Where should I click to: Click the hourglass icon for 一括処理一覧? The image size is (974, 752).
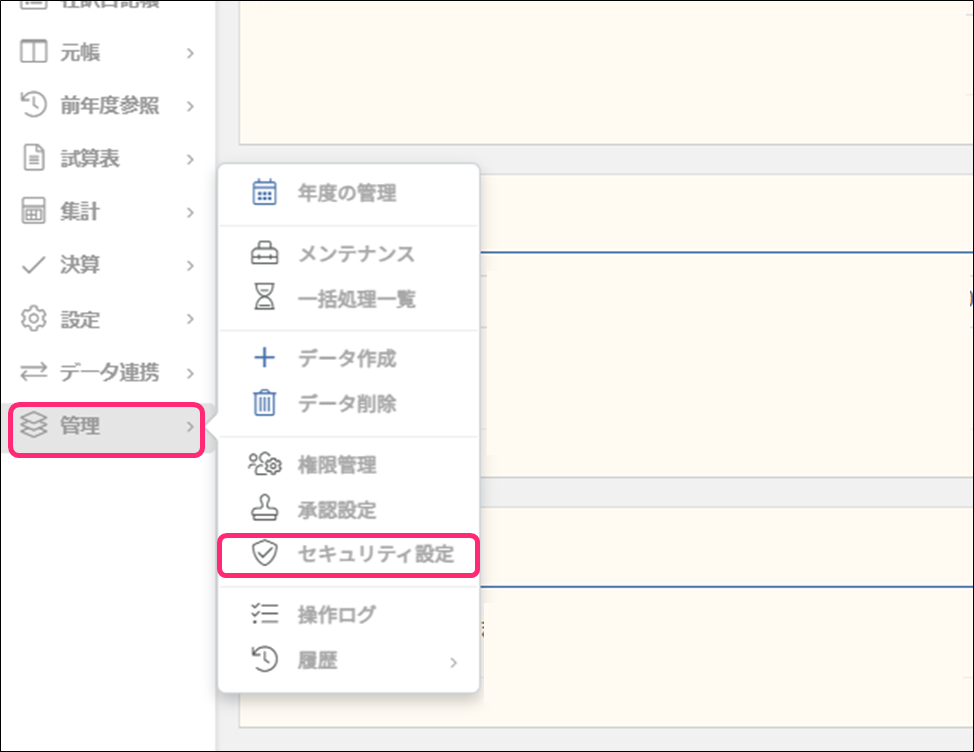click(x=264, y=298)
